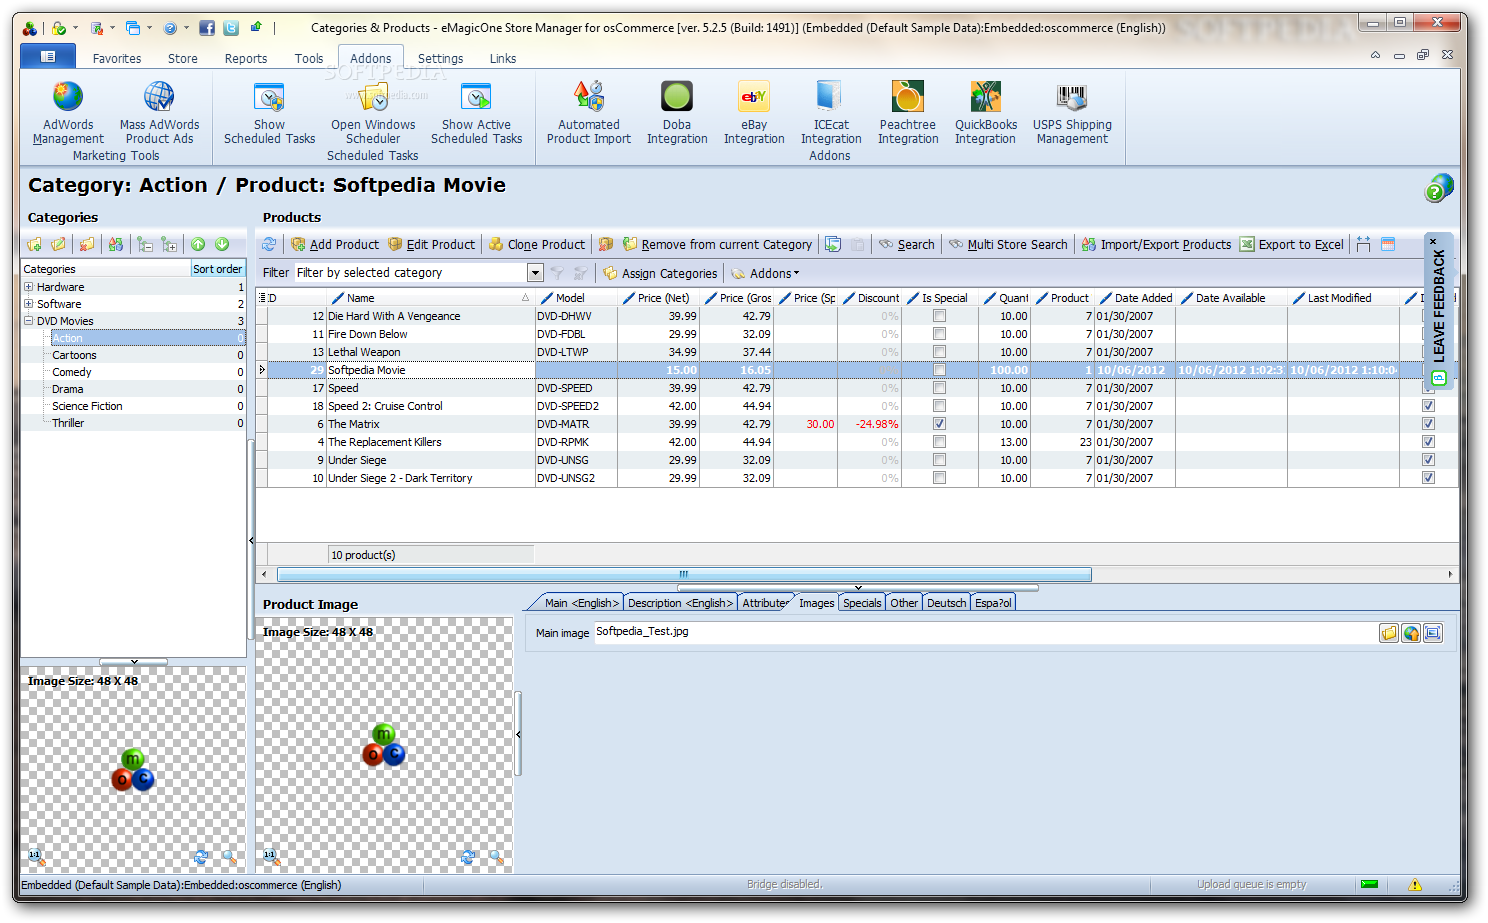
Task: Browse for main image file folder icon
Action: [x=1389, y=633]
